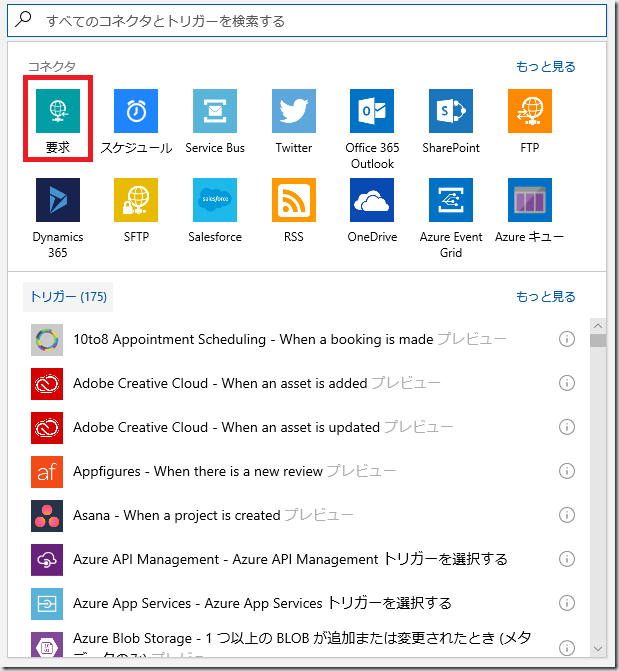Select the SharePoint connector
This screenshot has width=619, height=671.
(x=451, y=111)
